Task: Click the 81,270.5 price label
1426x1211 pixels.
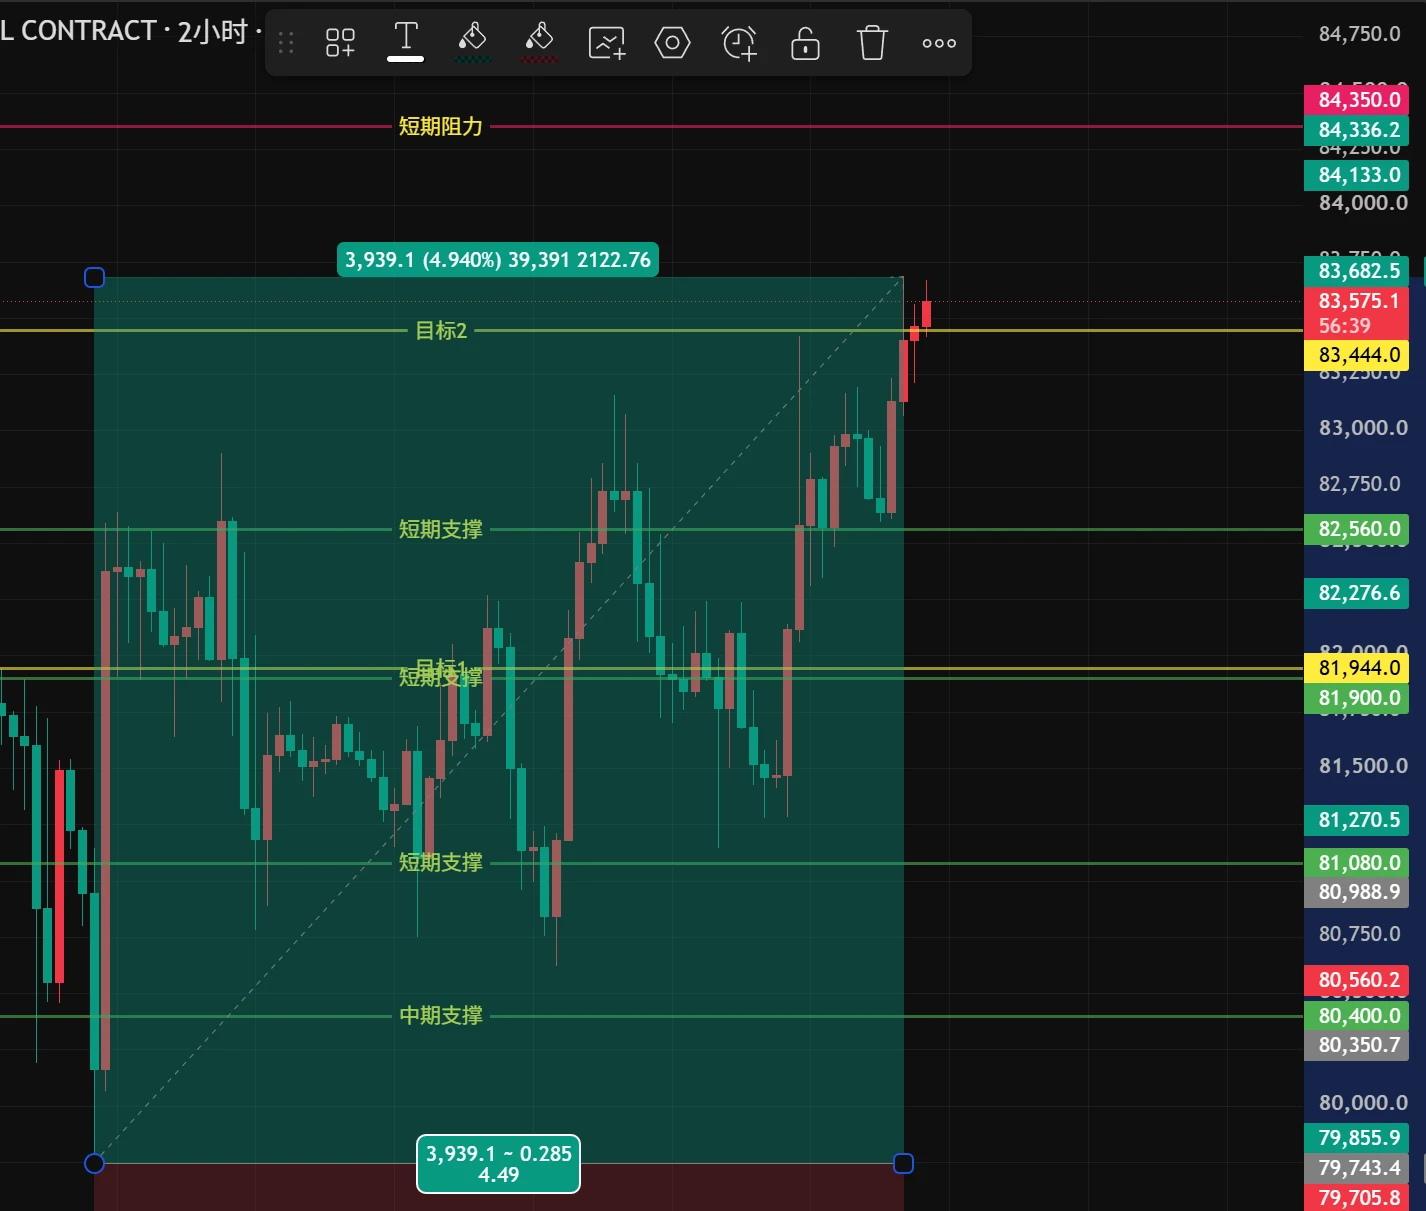Action: coord(1357,820)
